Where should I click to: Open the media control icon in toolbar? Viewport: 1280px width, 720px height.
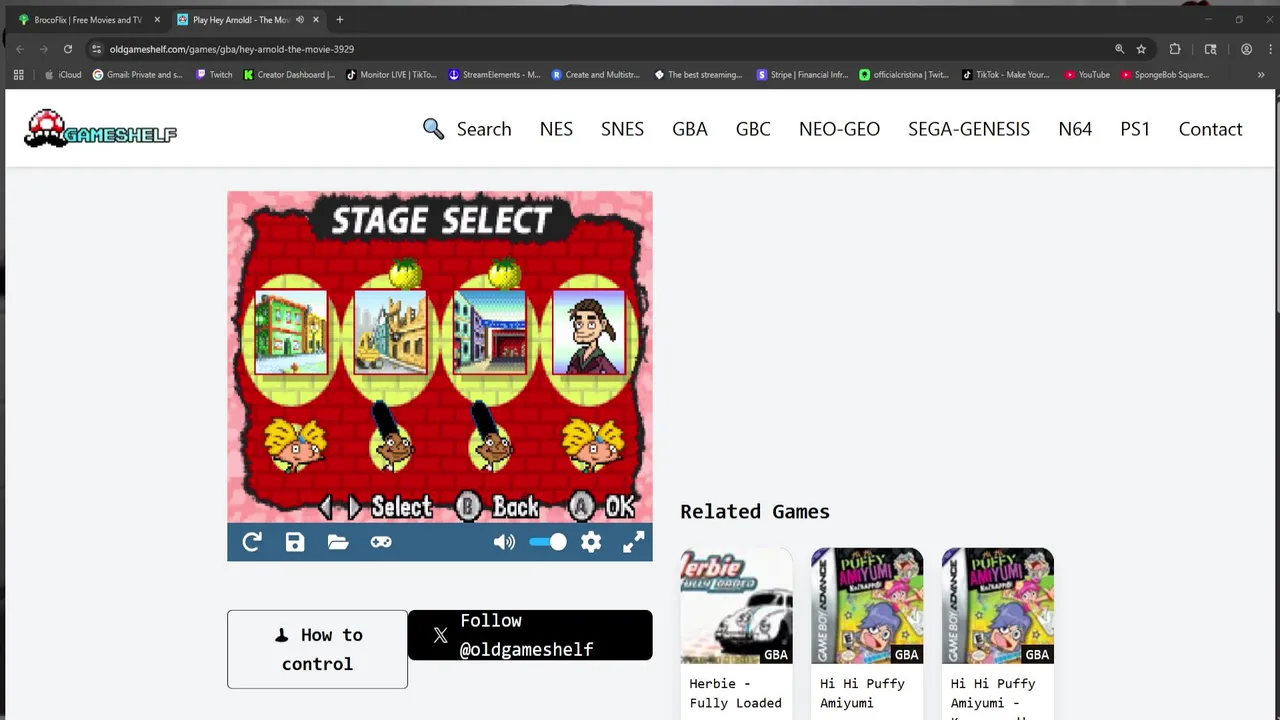[x=1210, y=49]
